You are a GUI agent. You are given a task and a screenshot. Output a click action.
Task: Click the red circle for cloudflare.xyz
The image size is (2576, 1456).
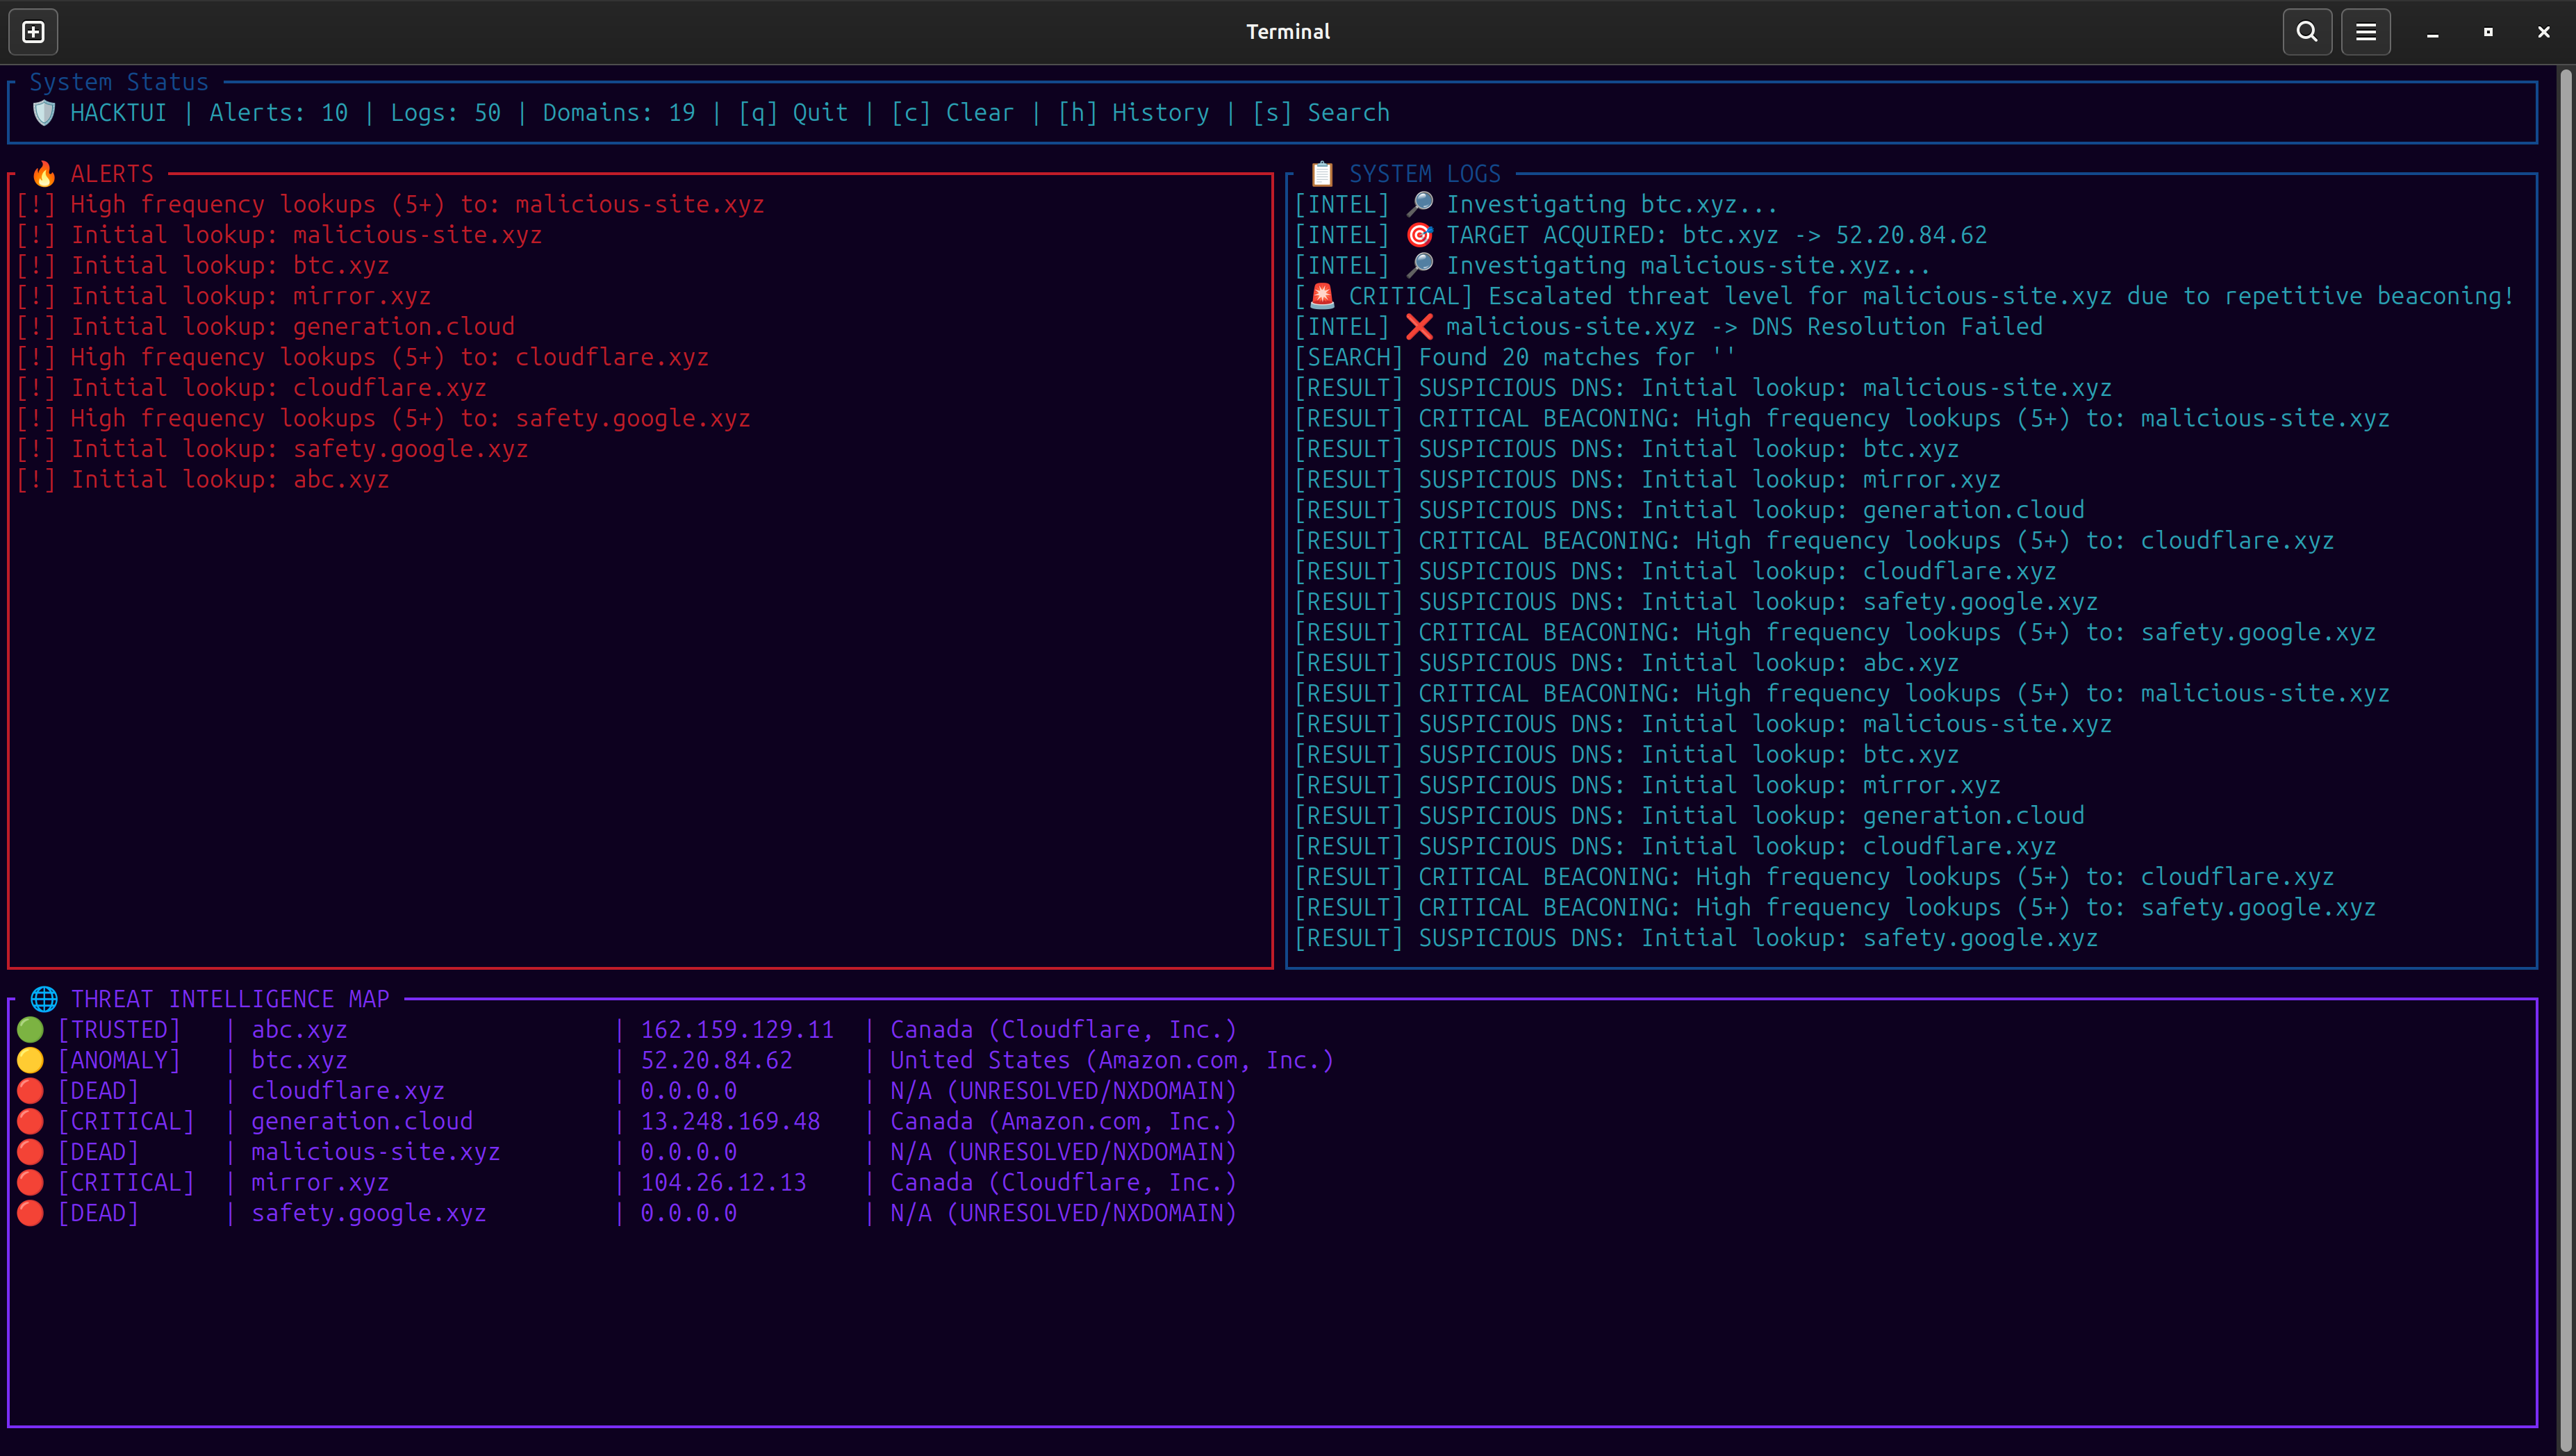[30, 1091]
